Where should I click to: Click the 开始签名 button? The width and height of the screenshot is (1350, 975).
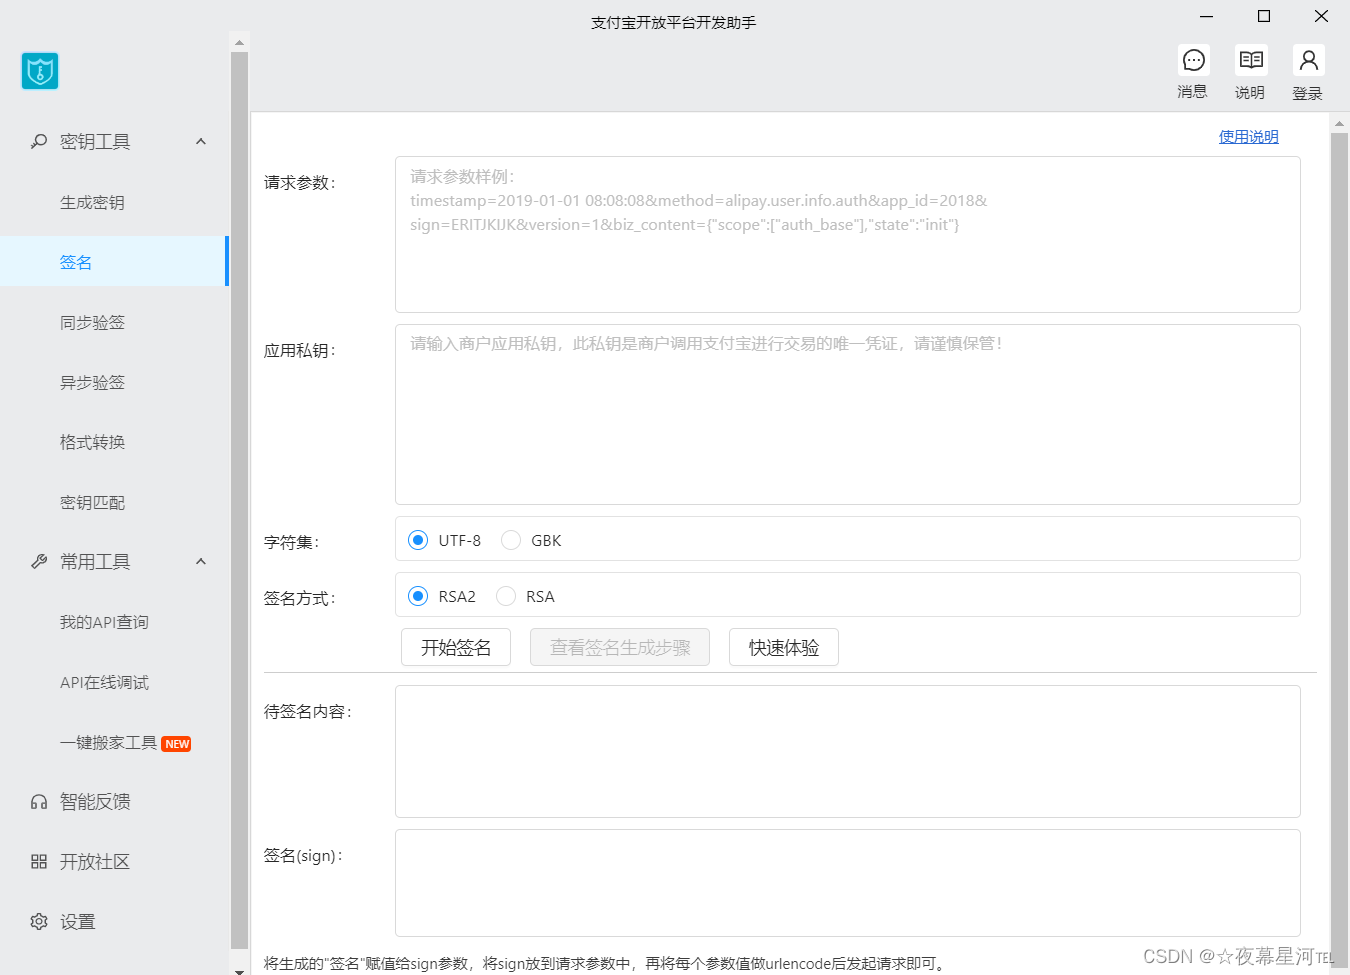[x=456, y=647]
